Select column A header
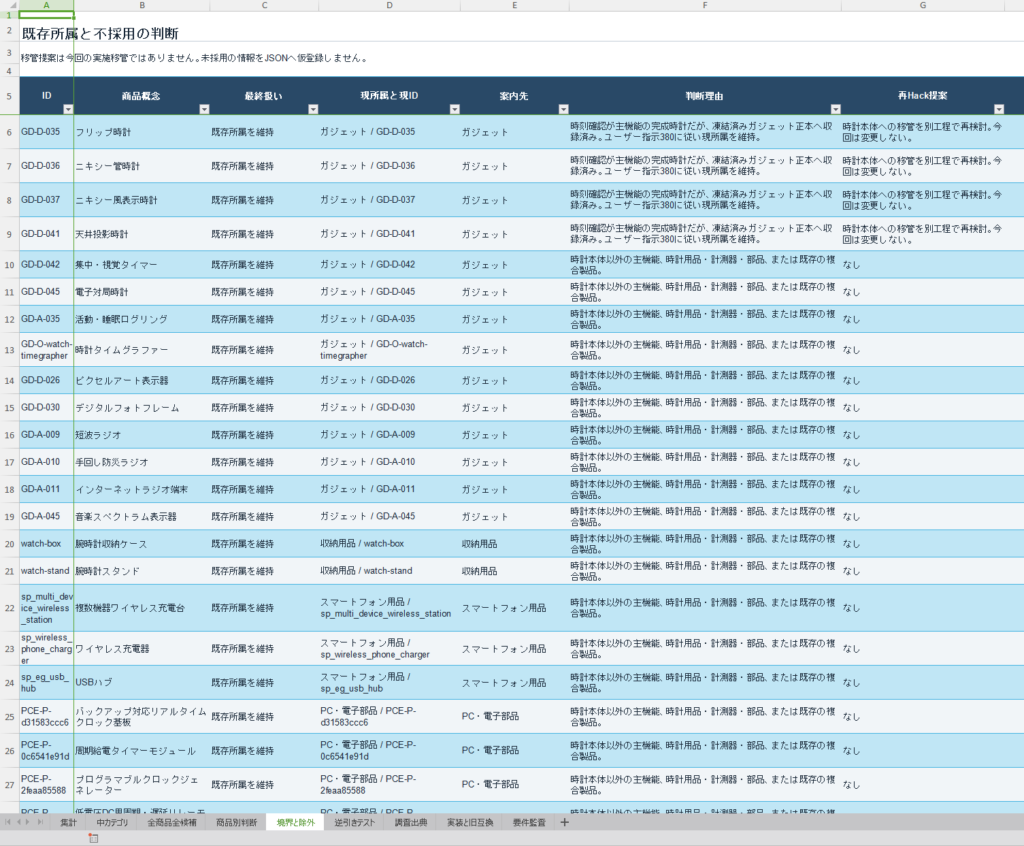The image size is (1024, 846). pyautogui.click(x=46, y=5)
